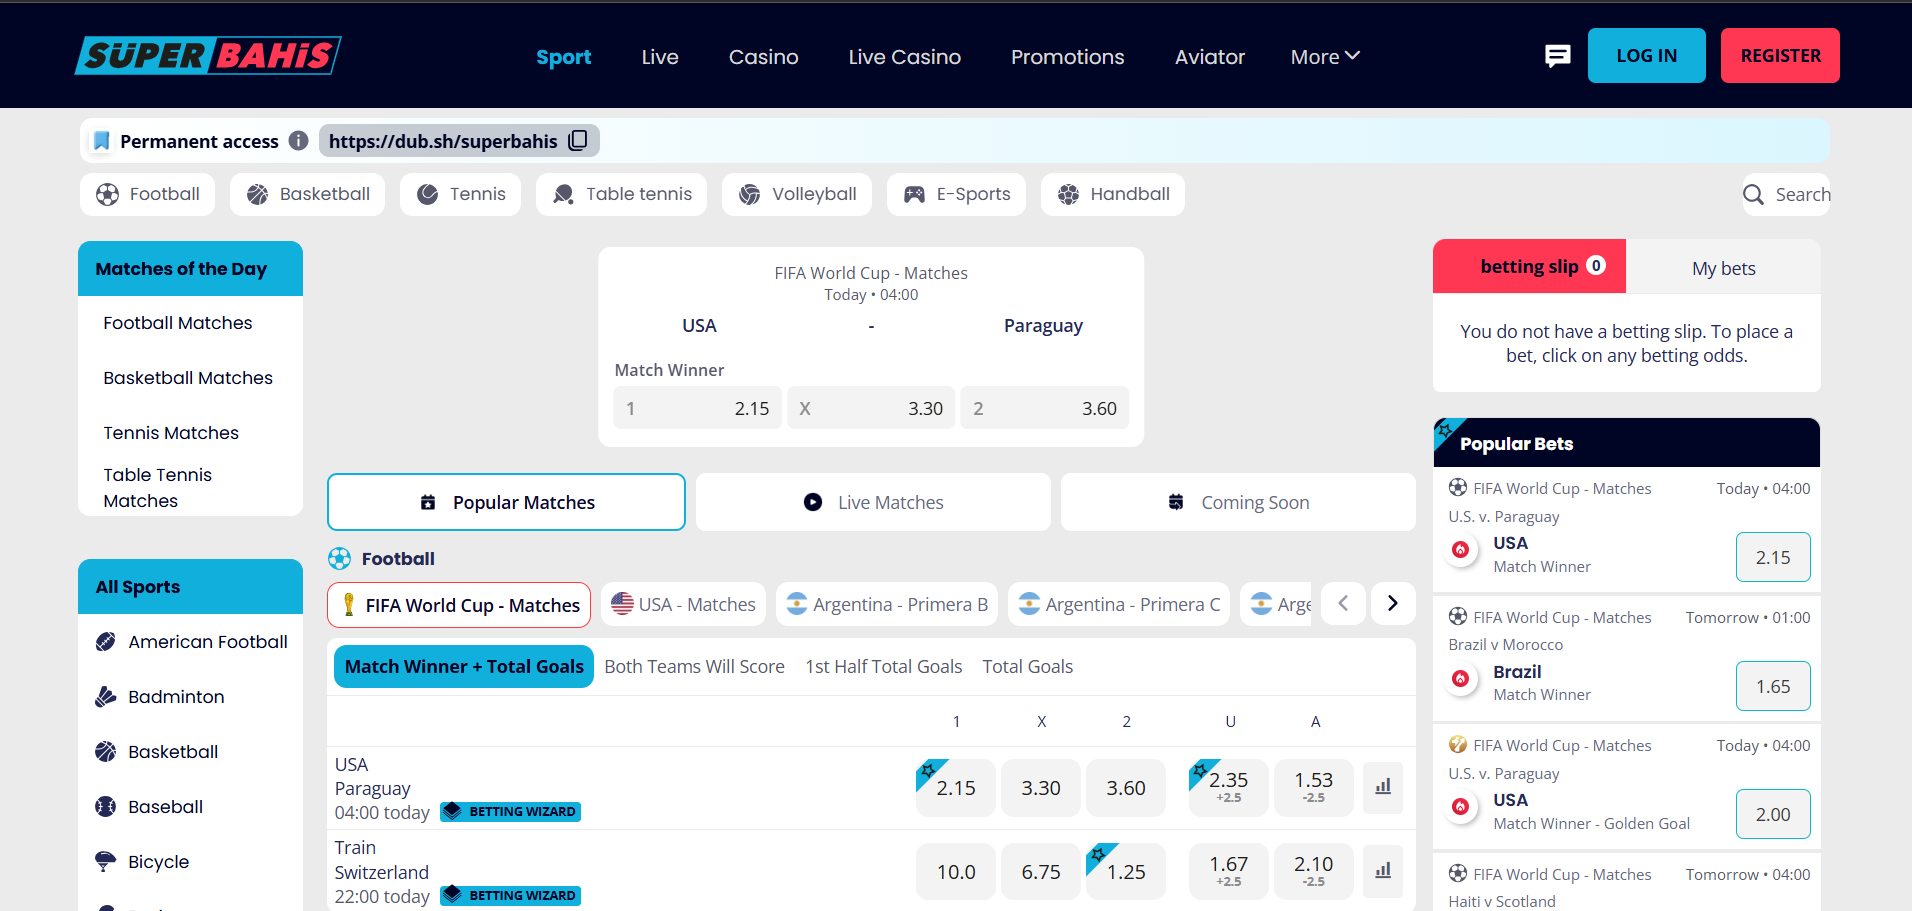Open the Sport section

[x=563, y=57]
